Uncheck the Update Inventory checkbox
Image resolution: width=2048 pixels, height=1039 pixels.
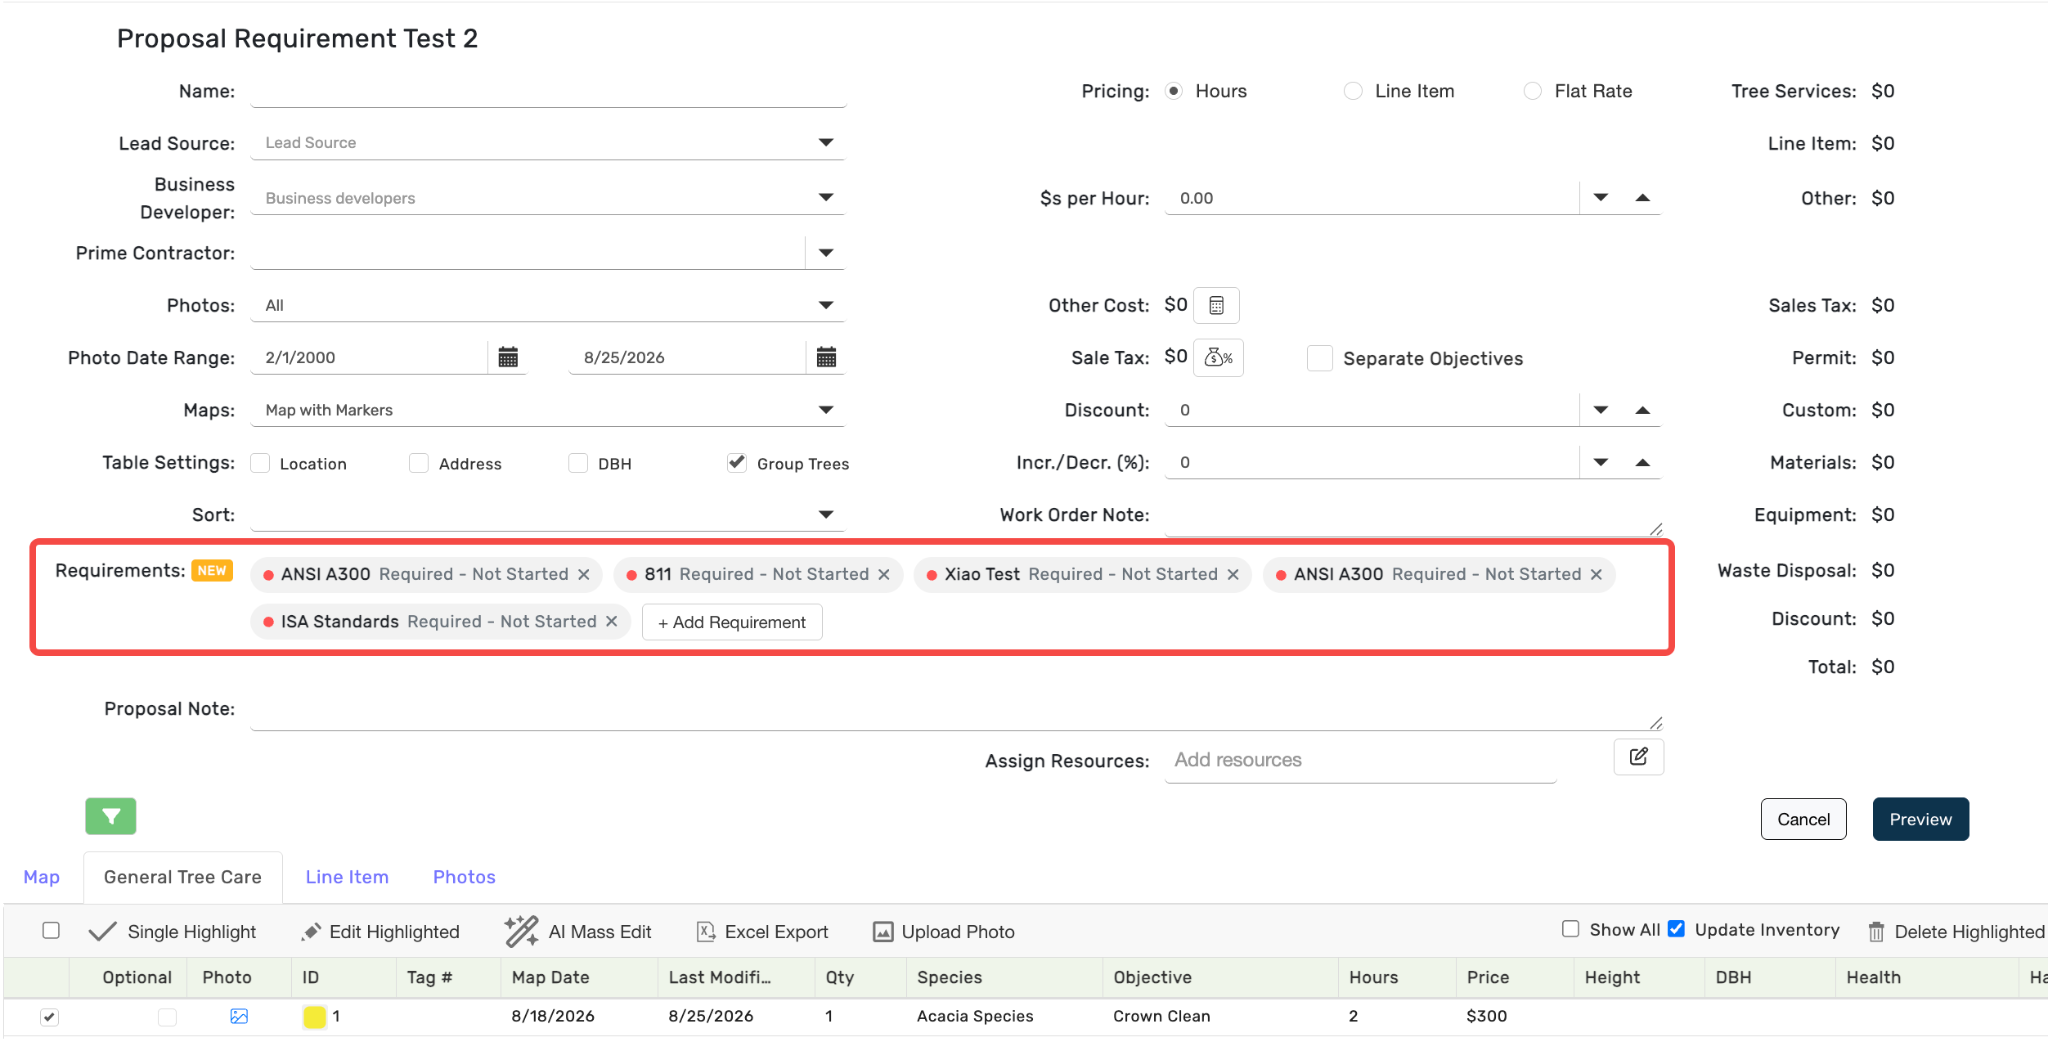(1676, 929)
